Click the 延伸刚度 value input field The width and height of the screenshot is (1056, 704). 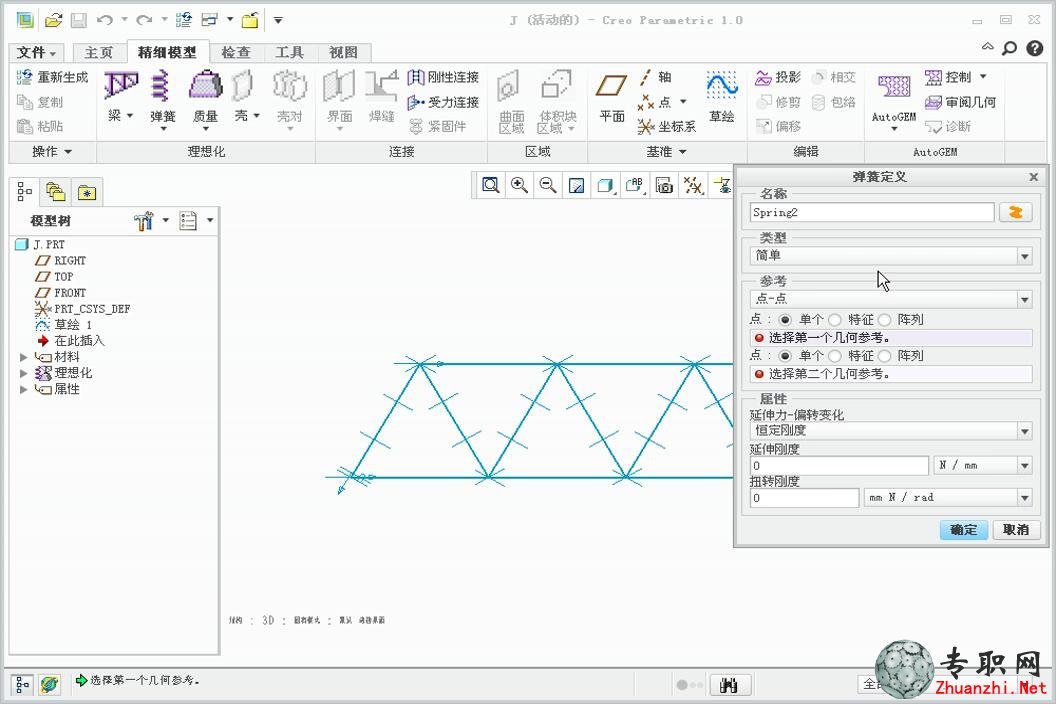click(839, 466)
